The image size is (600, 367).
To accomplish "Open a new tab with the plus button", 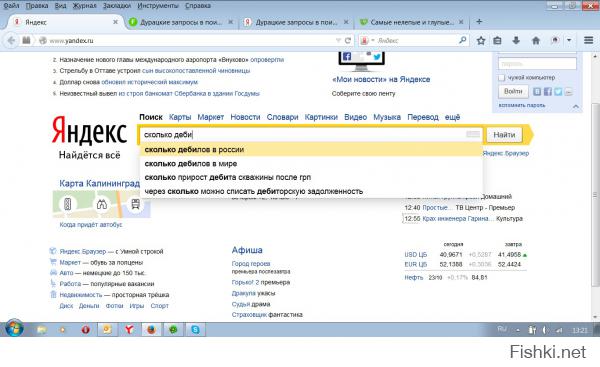I will pyautogui.click(x=479, y=22).
